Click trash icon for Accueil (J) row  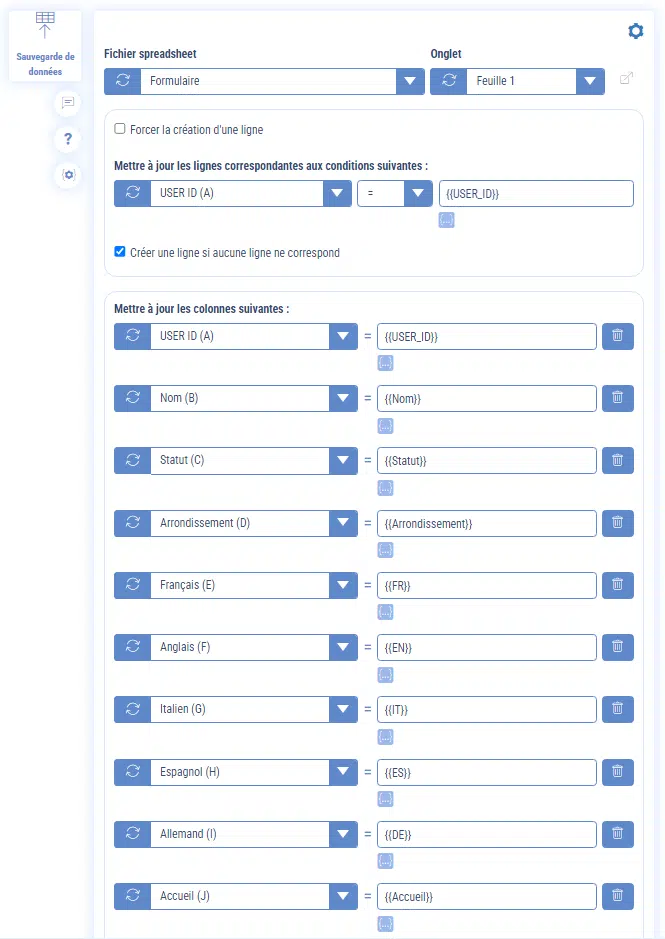[x=617, y=896]
